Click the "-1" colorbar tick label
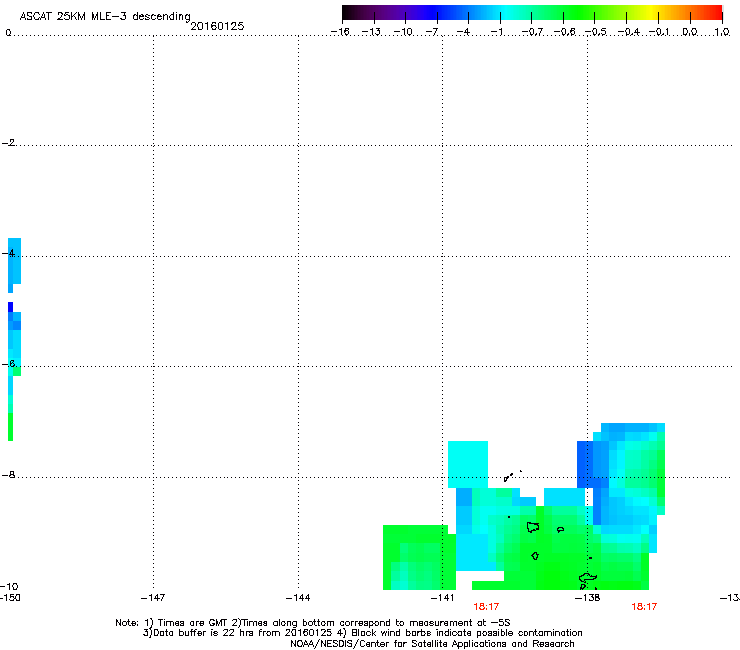Image resolution: width=740 pixels, height=650 pixels. point(496,32)
